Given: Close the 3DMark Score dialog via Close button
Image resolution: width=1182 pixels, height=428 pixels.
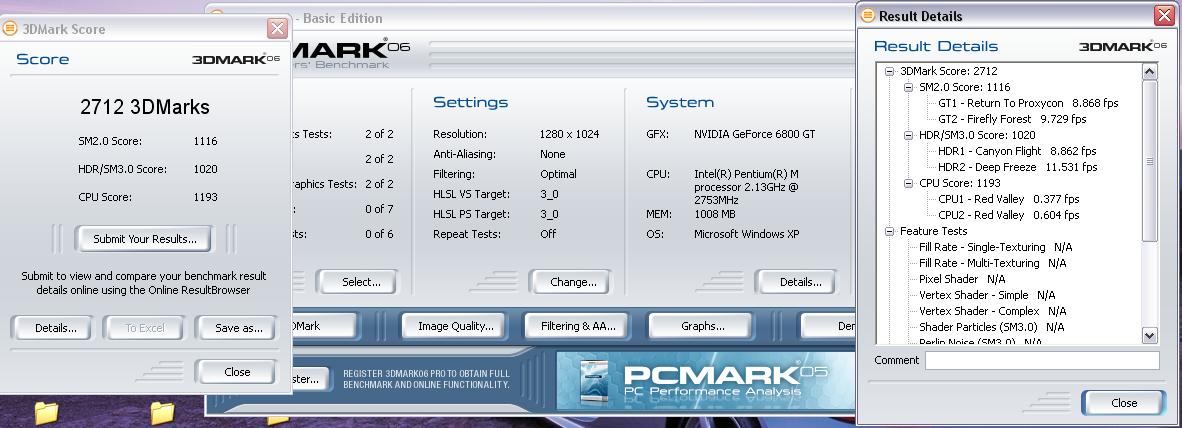Looking at the screenshot, I should coord(237,371).
